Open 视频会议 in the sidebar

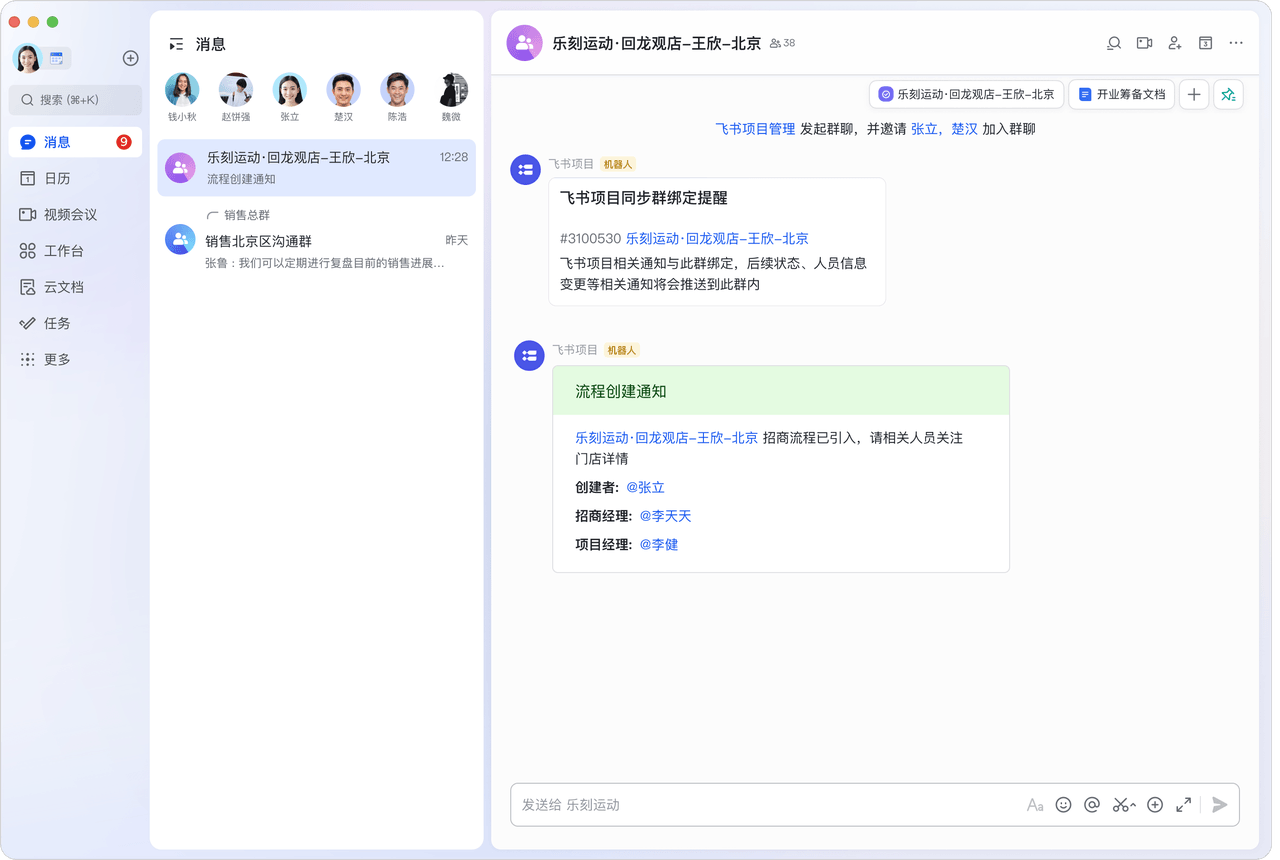coord(75,214)
